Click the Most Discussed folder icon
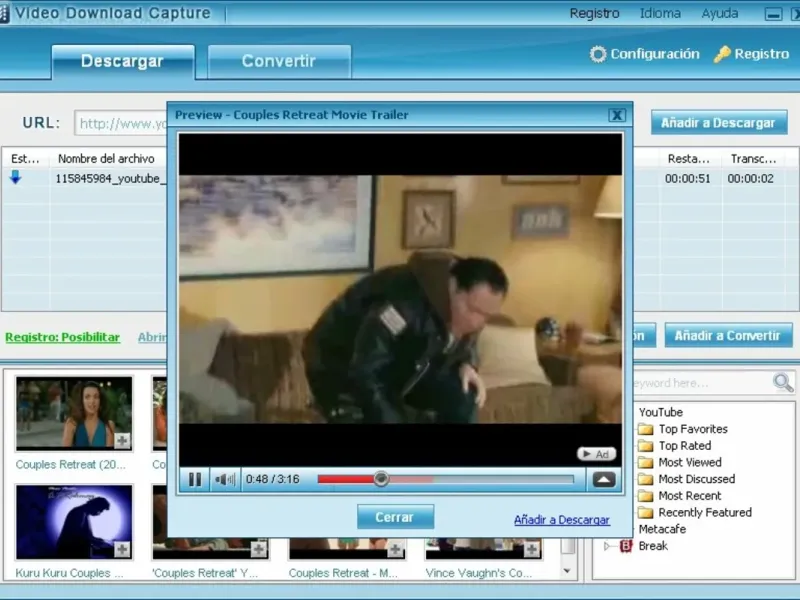Viewport: 800px width, 600px height. click(x=646, y=479)
